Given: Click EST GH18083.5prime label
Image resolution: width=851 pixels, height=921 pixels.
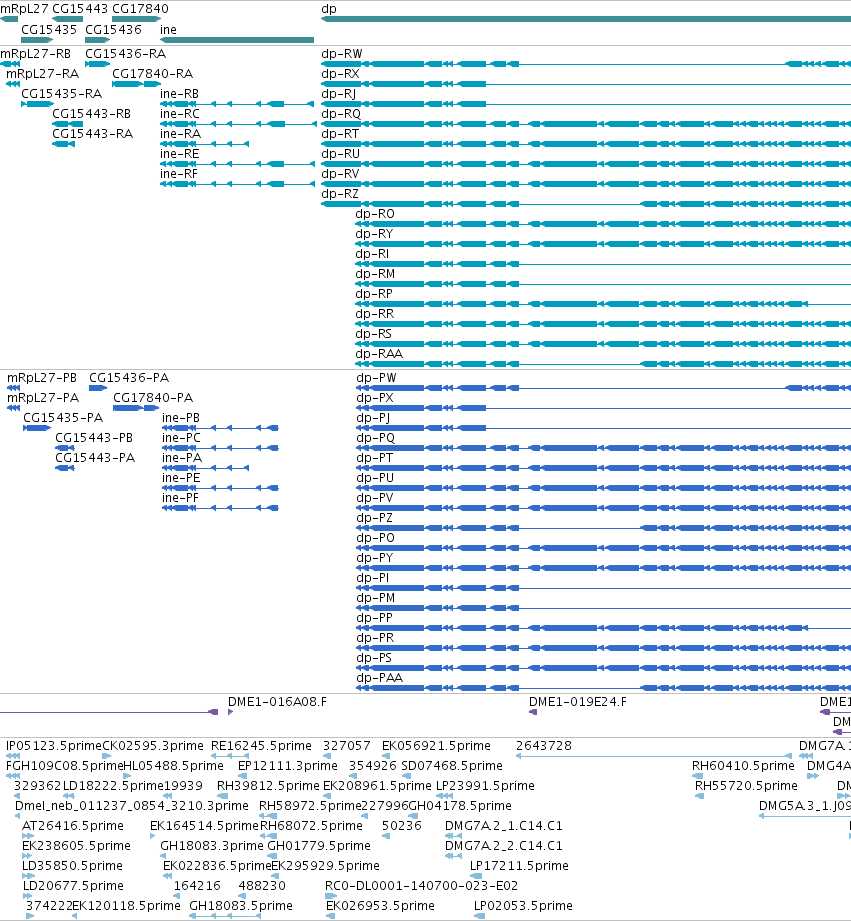Looking at the screenshot, I should (x=241, y=906).
